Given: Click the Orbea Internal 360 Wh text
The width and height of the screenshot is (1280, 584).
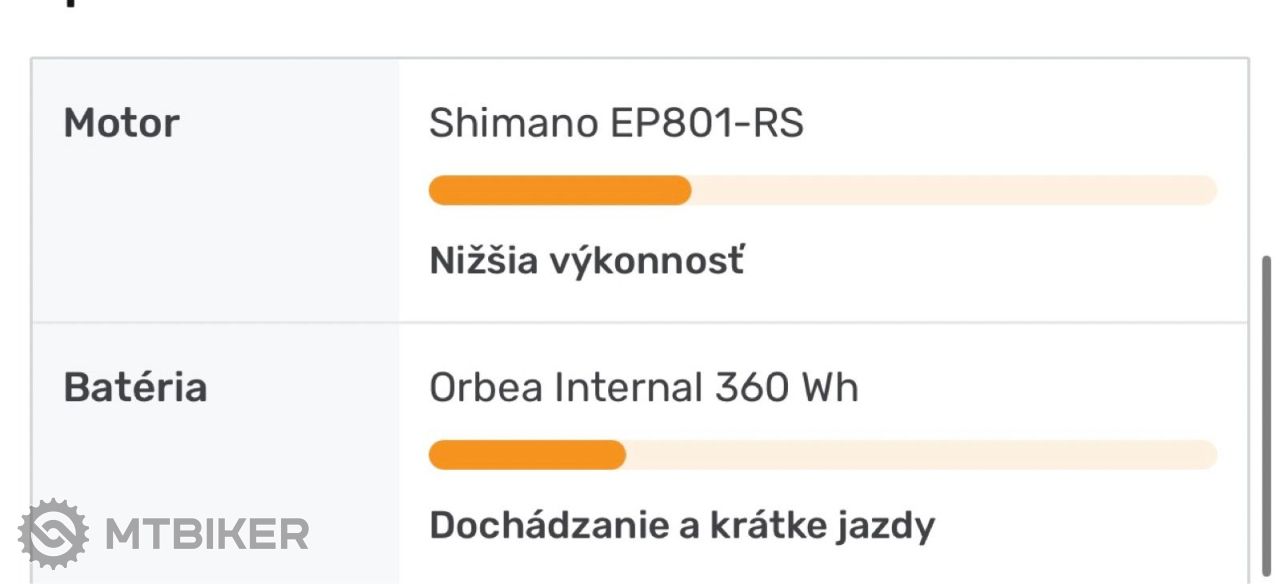Looking at the screenshot, I should 644,387.
